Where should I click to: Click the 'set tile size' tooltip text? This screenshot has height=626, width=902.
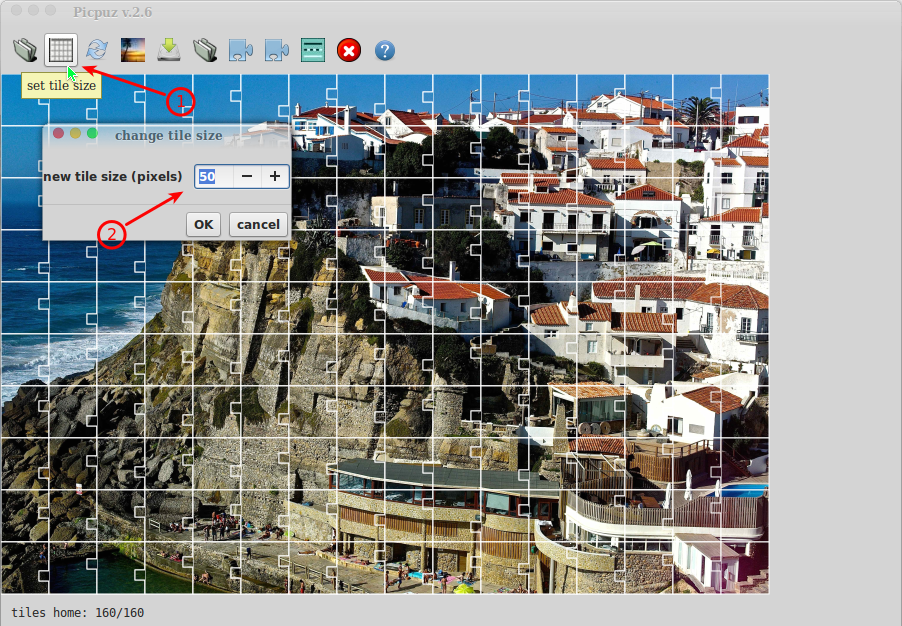coord(62,86)
